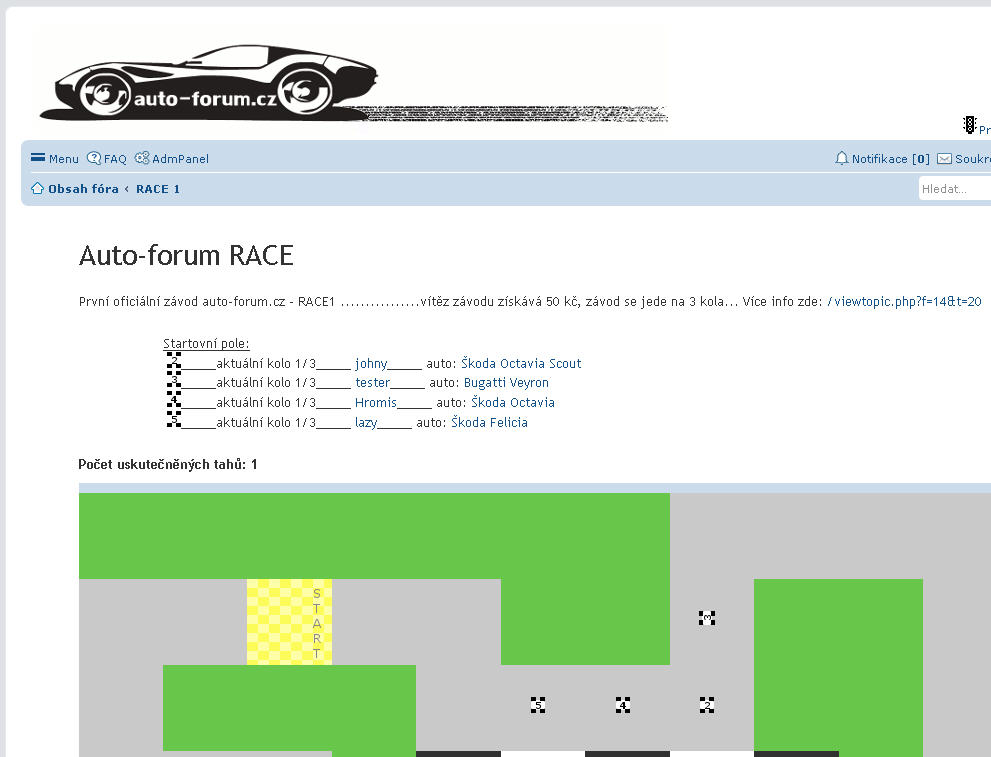Go to the RACE 1 breadcrumb
This screenshot has height=757, width=991.
pyautogui.click(x=158, y=189)
